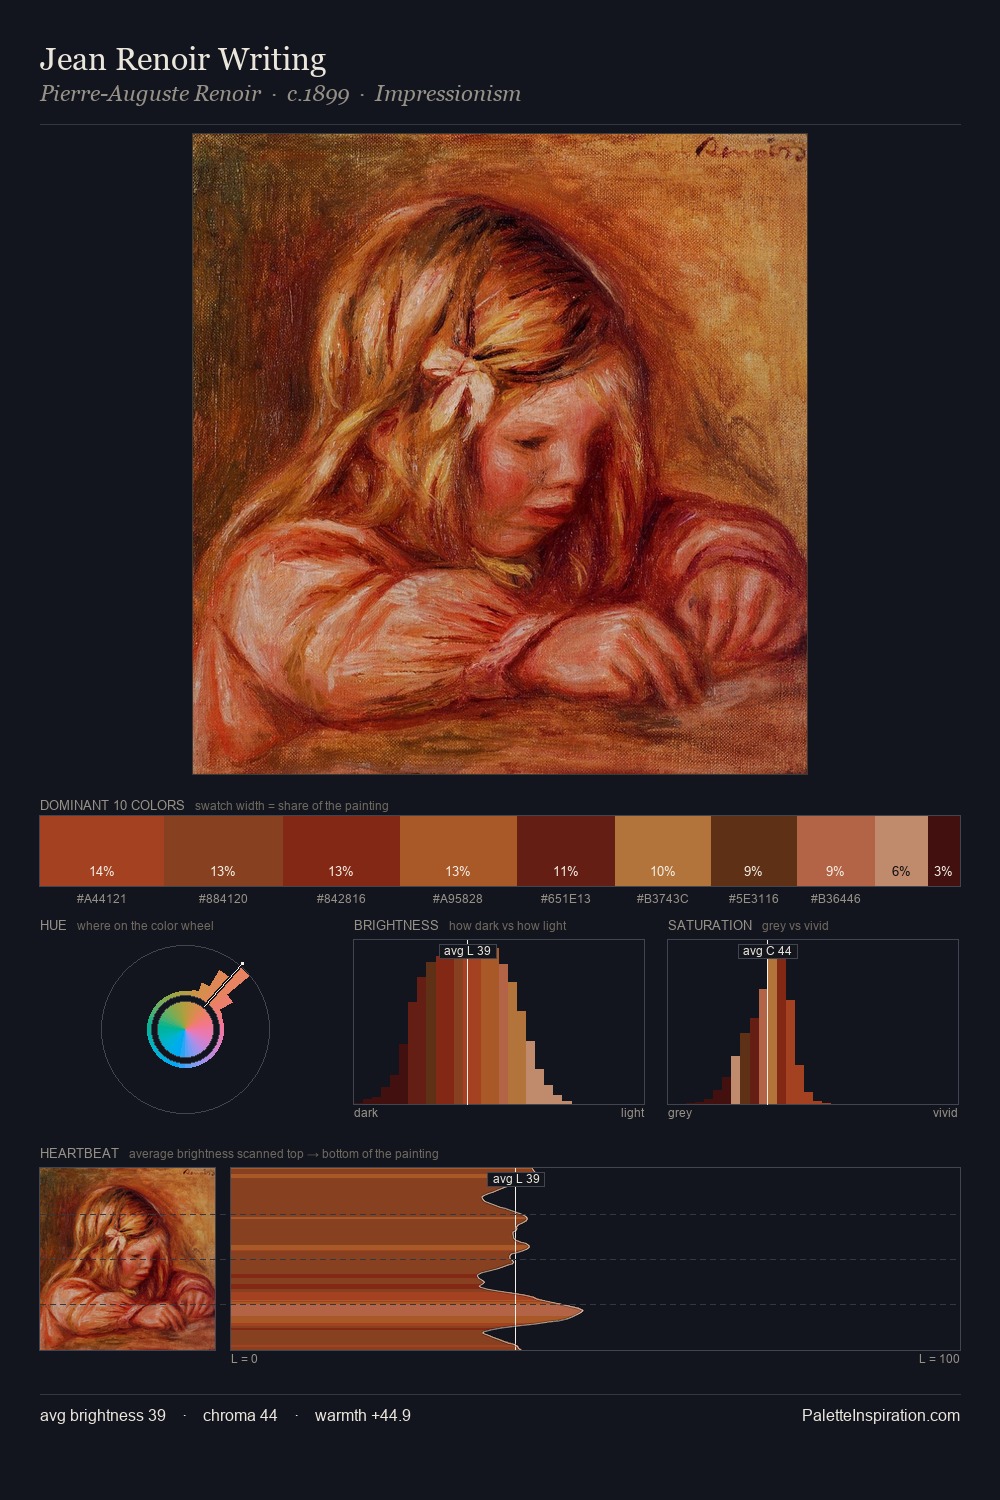Click the "grey" axis label

tap(680, 1113)
